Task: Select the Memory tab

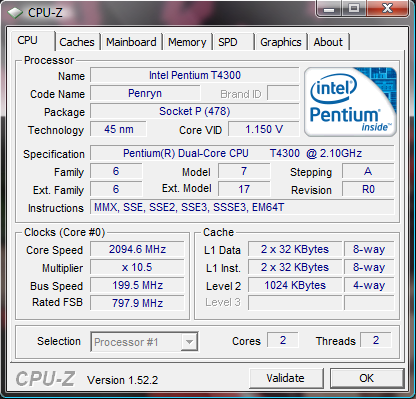Action: point(187,42)
